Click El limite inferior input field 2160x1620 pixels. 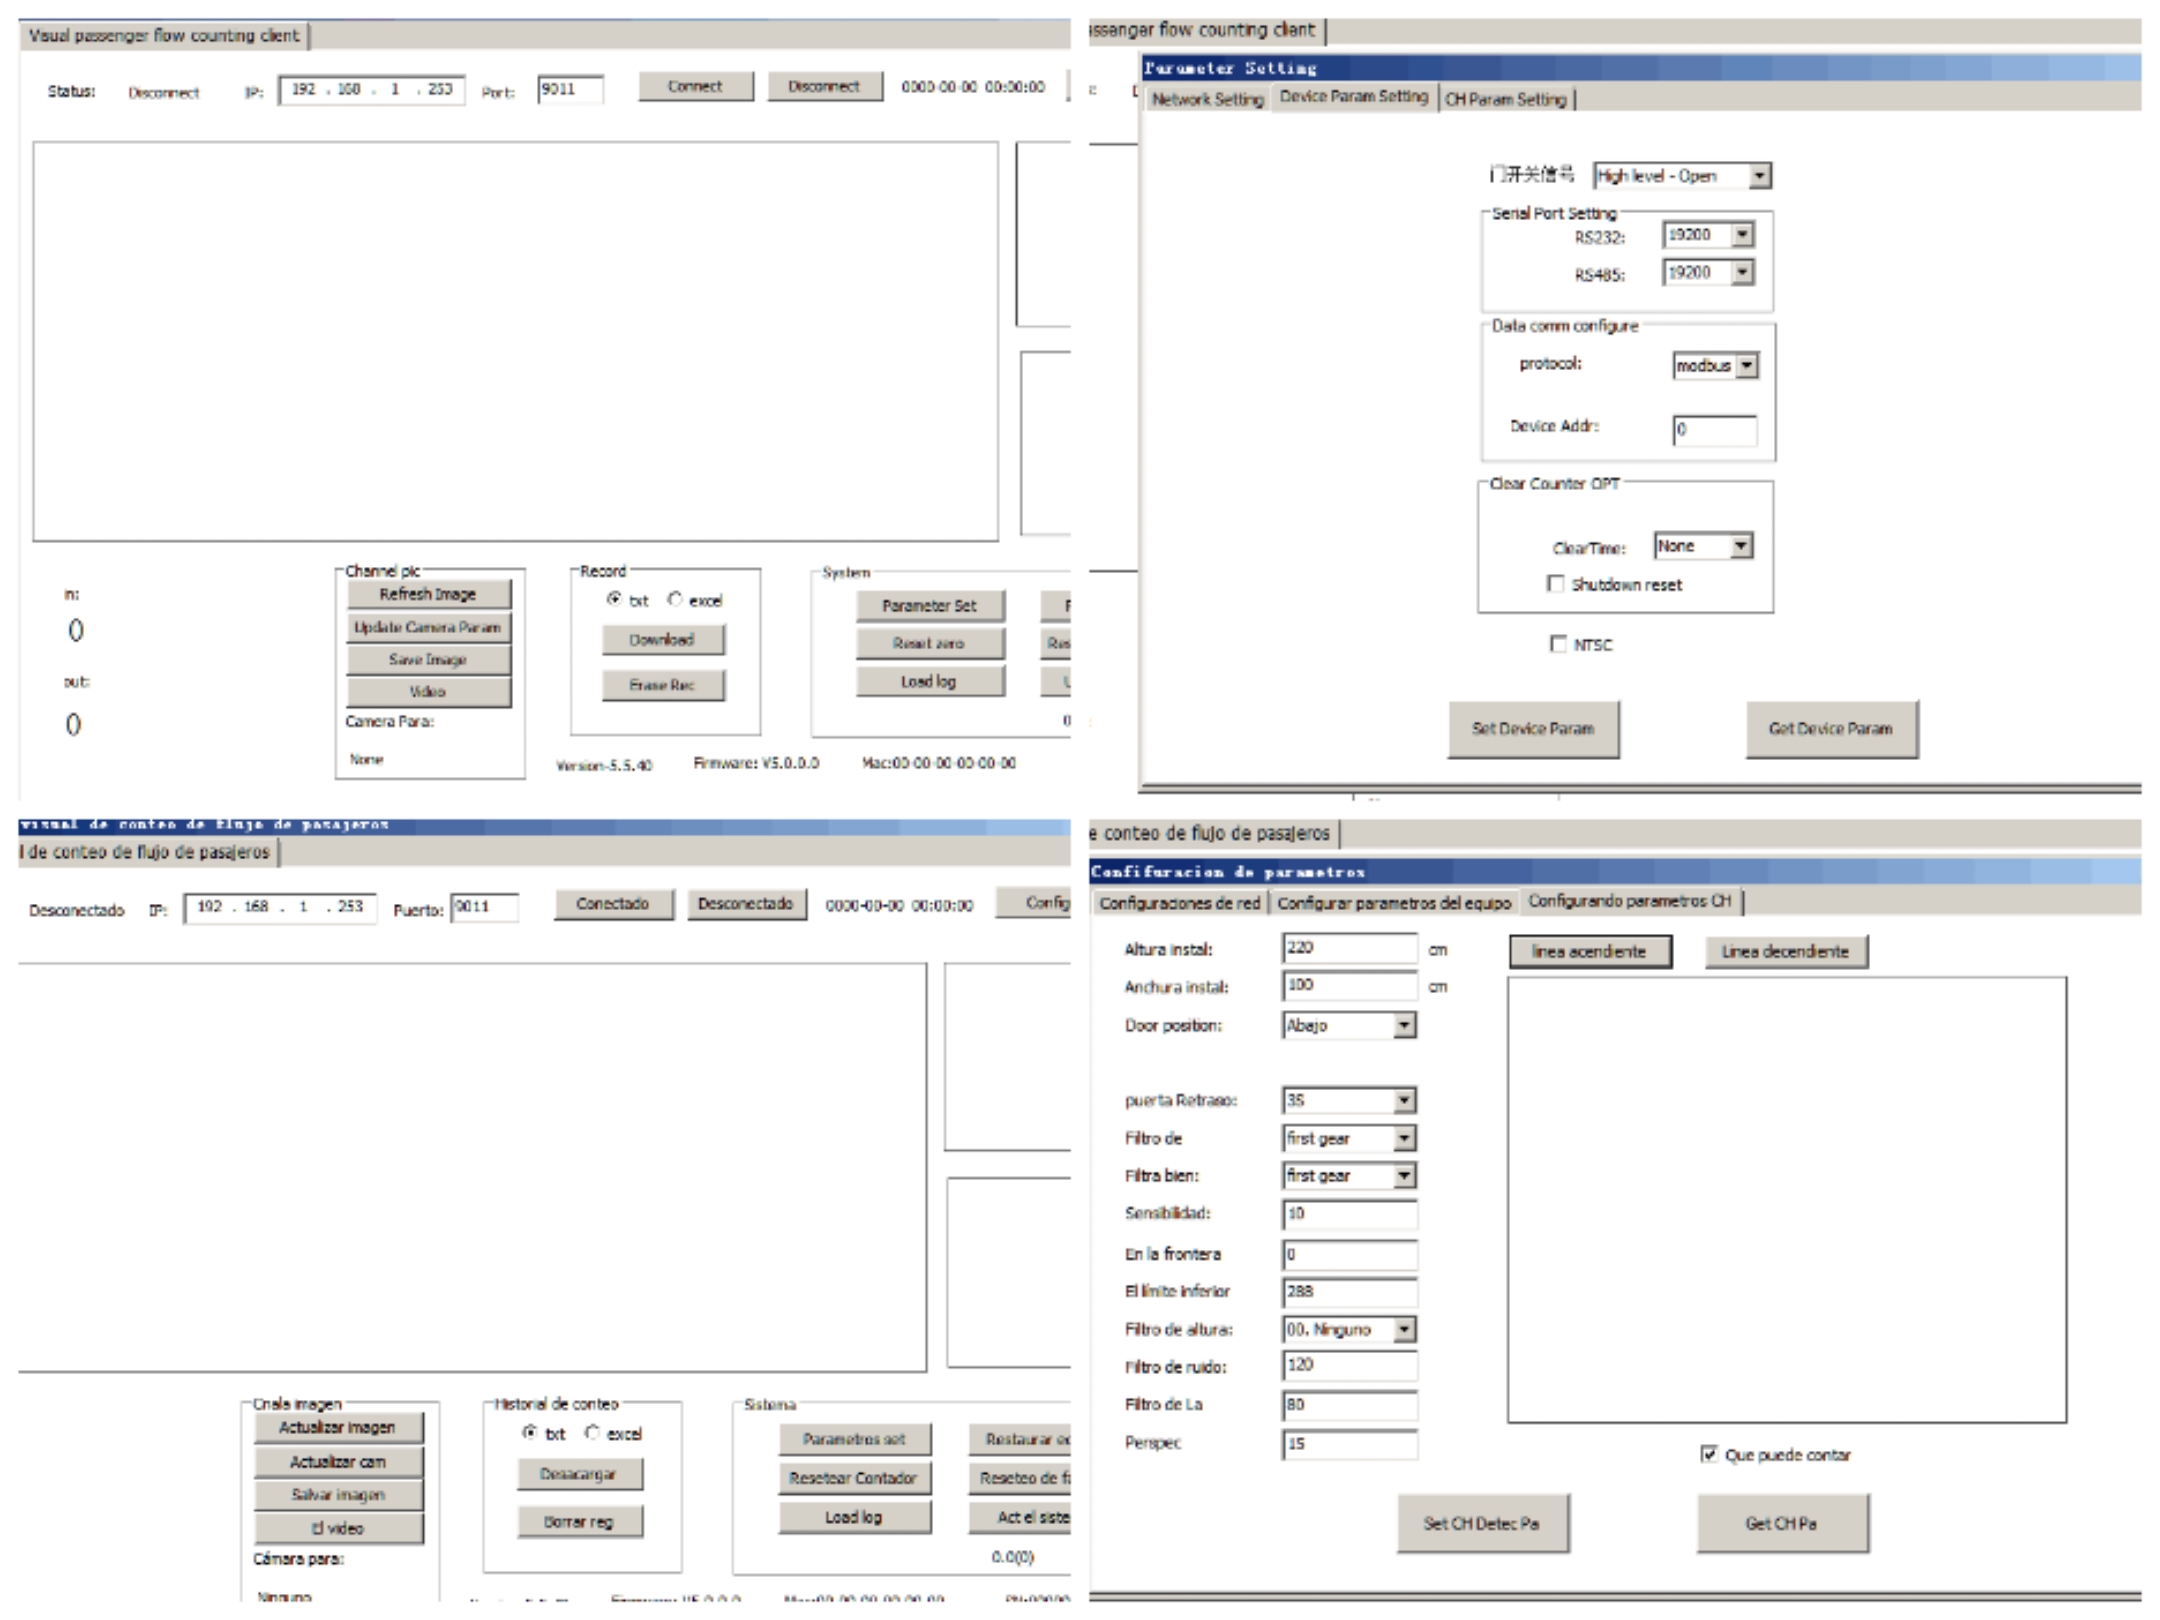pos(1350,1292)
